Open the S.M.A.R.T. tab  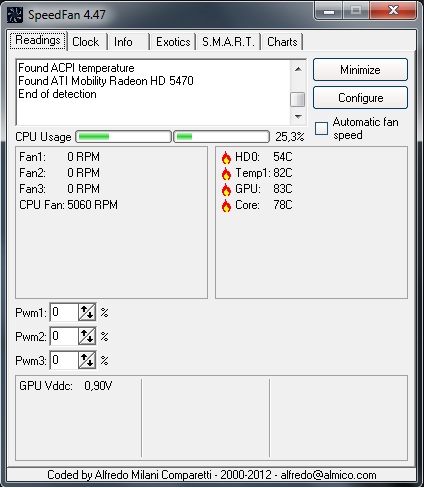pos(228,42)
